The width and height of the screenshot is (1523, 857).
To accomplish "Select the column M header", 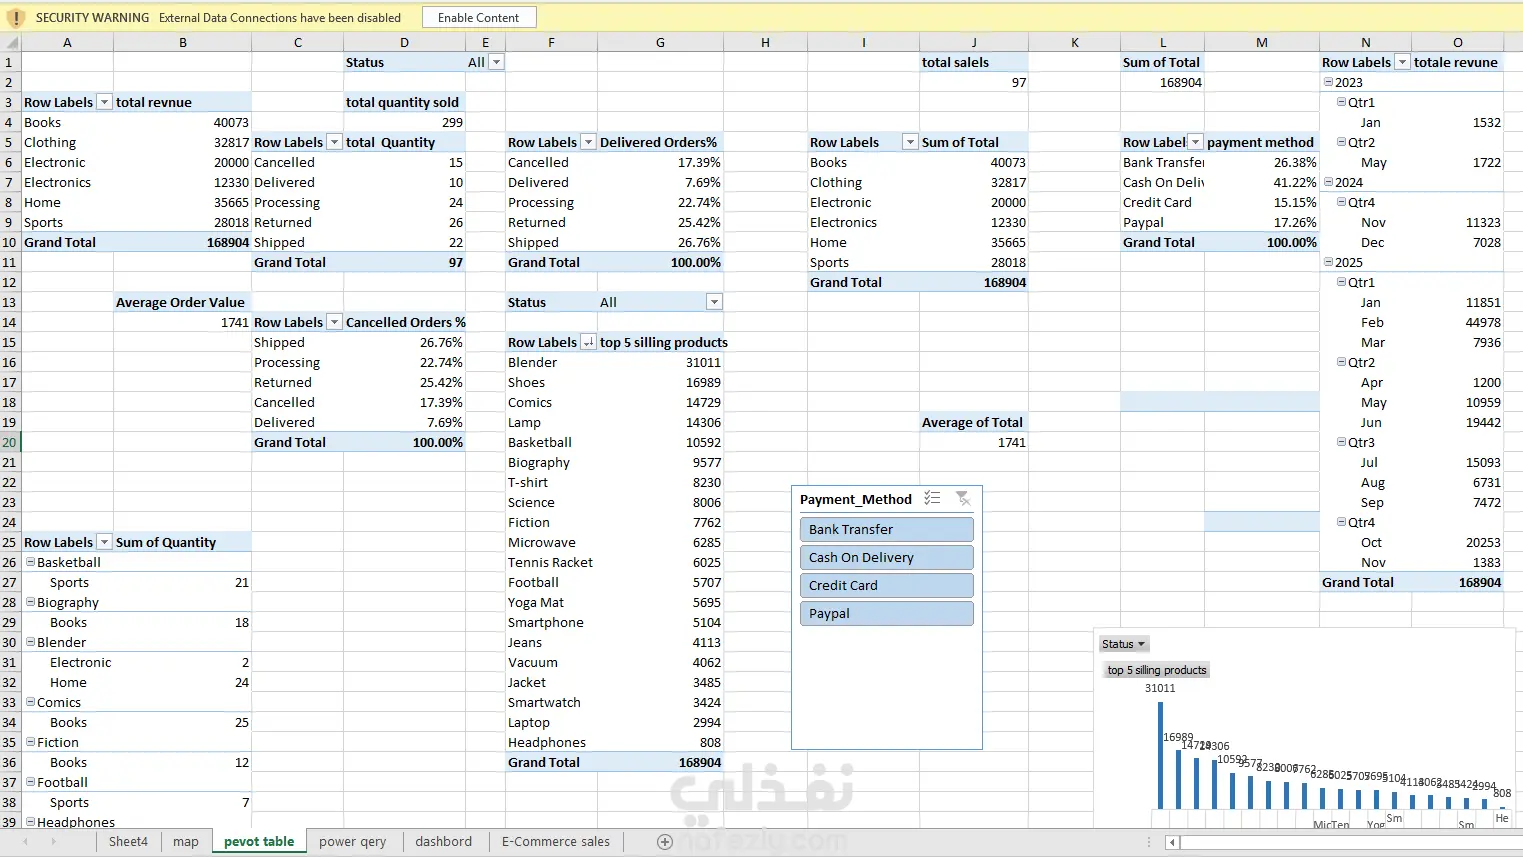I will 1262,43.
